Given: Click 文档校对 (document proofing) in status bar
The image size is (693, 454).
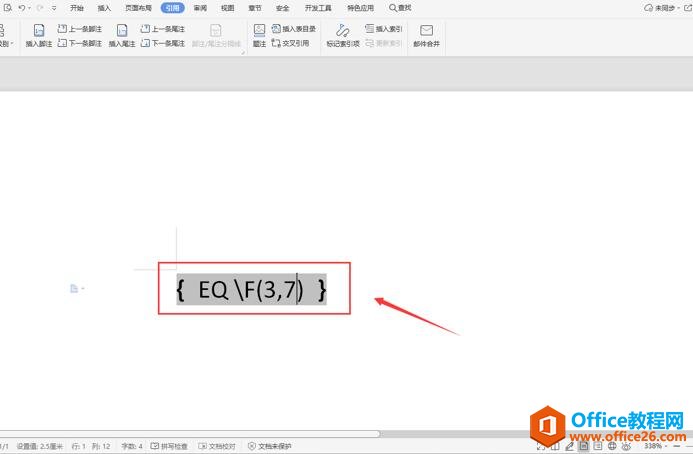Looking at the screenshot, I should click(217, 446).
